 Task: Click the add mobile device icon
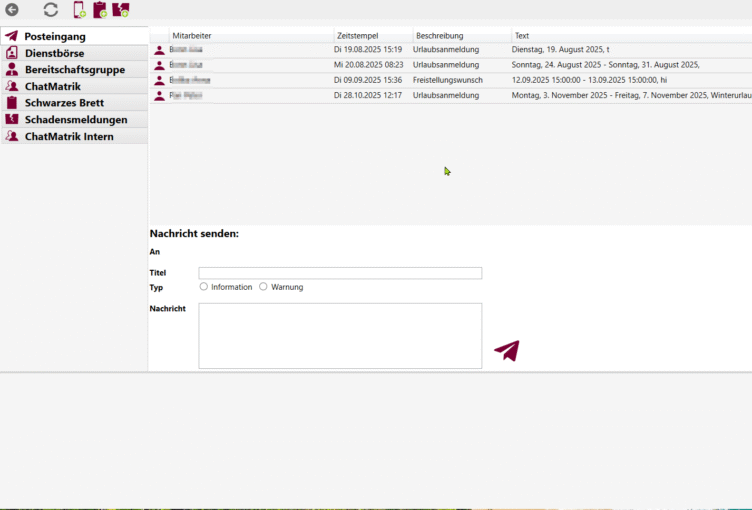[79, 10]
